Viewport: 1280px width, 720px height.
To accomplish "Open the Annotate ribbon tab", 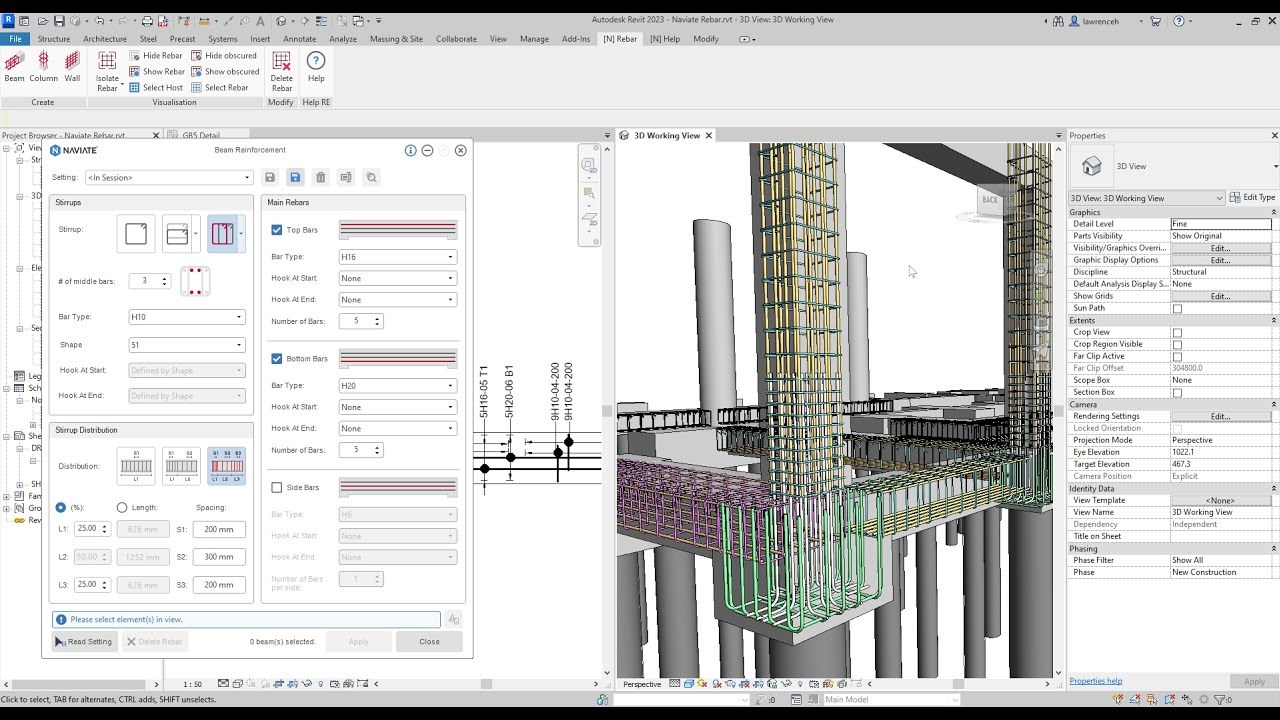I will [x=299, y=39].
